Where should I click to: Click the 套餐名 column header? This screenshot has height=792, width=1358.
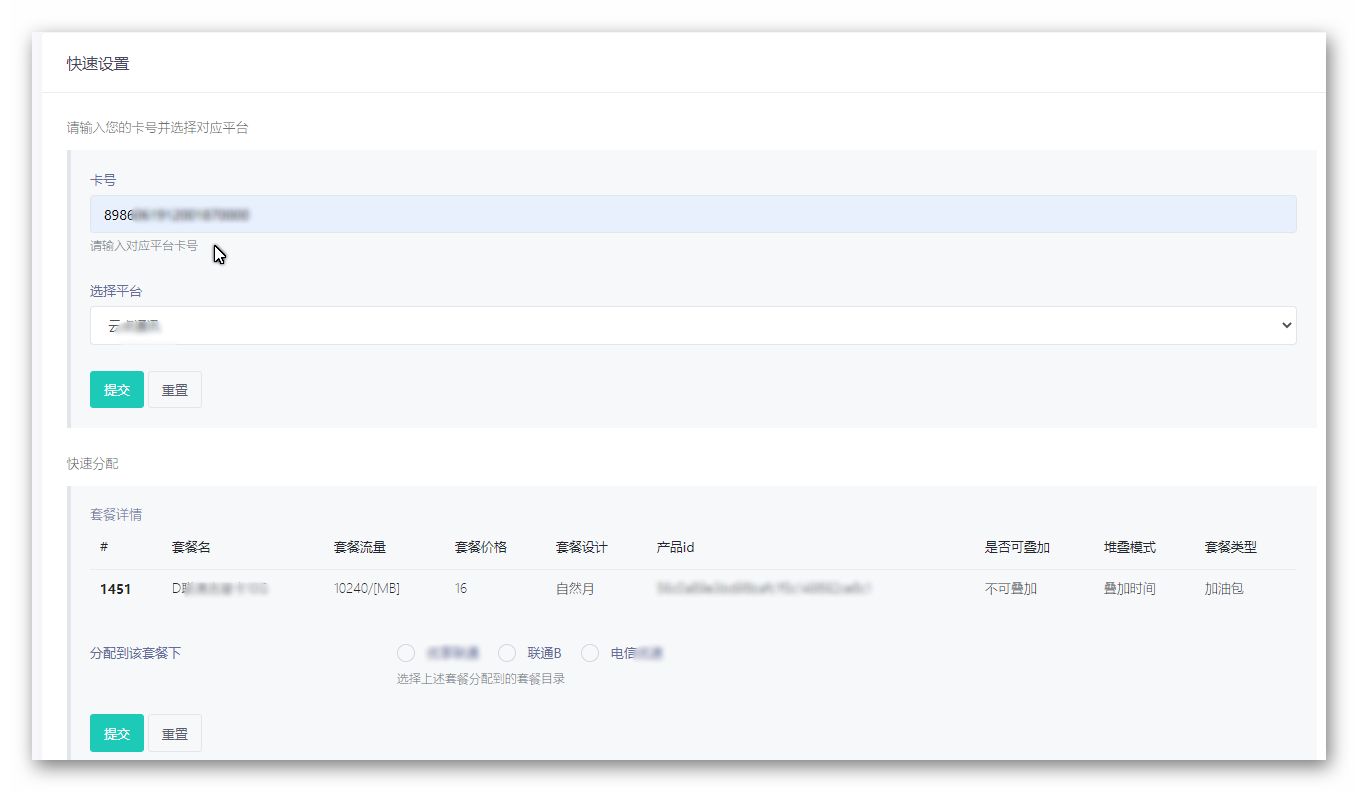click(x=191, y=547)
